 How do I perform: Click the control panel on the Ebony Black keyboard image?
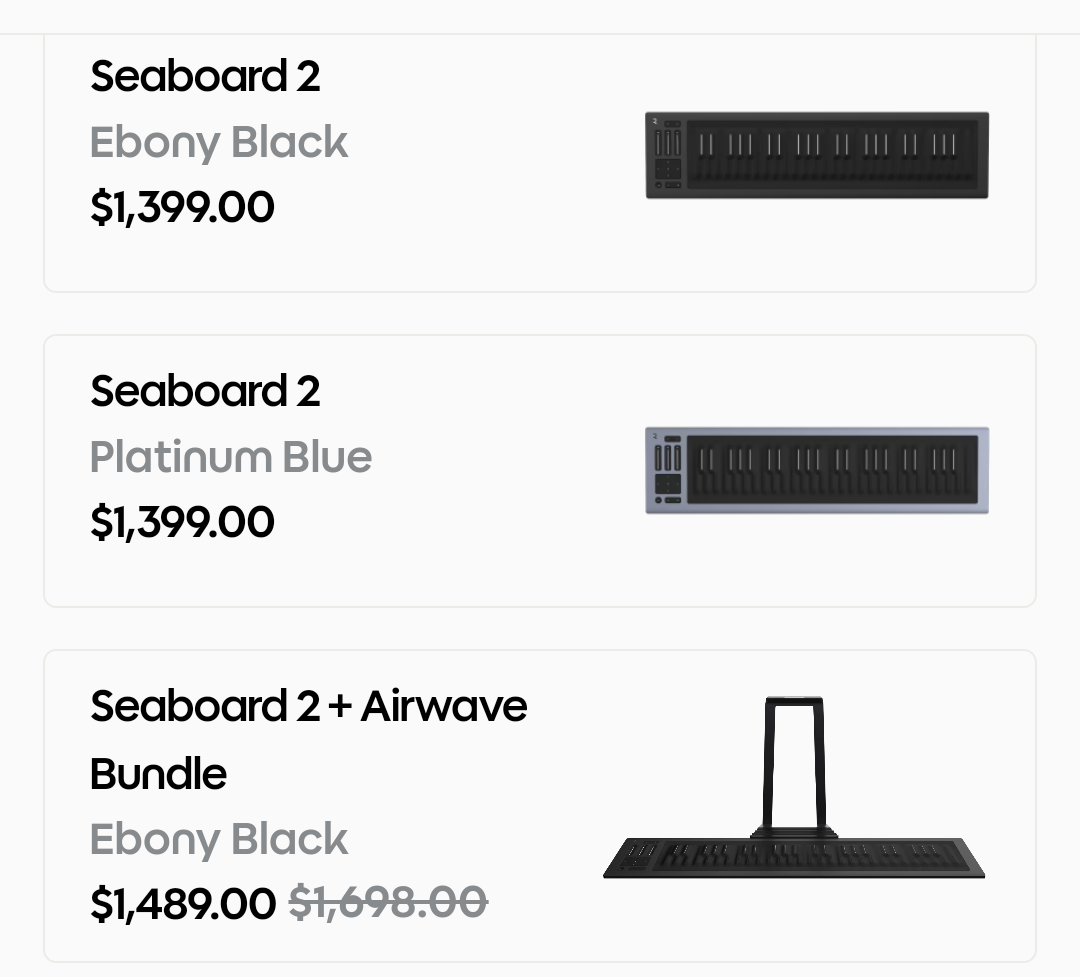click(669, 157)
